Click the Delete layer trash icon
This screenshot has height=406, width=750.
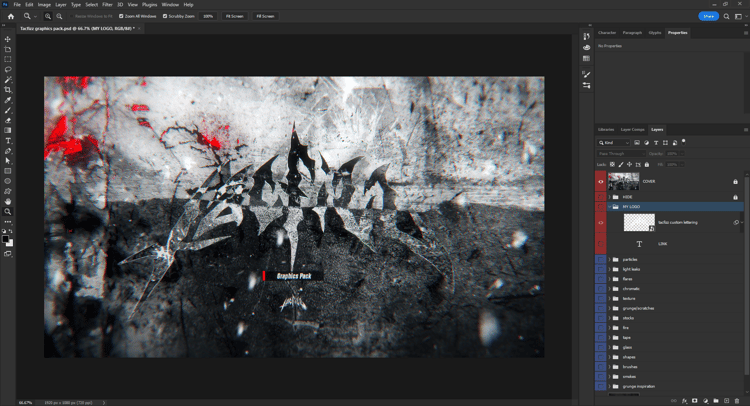(737, 401)
